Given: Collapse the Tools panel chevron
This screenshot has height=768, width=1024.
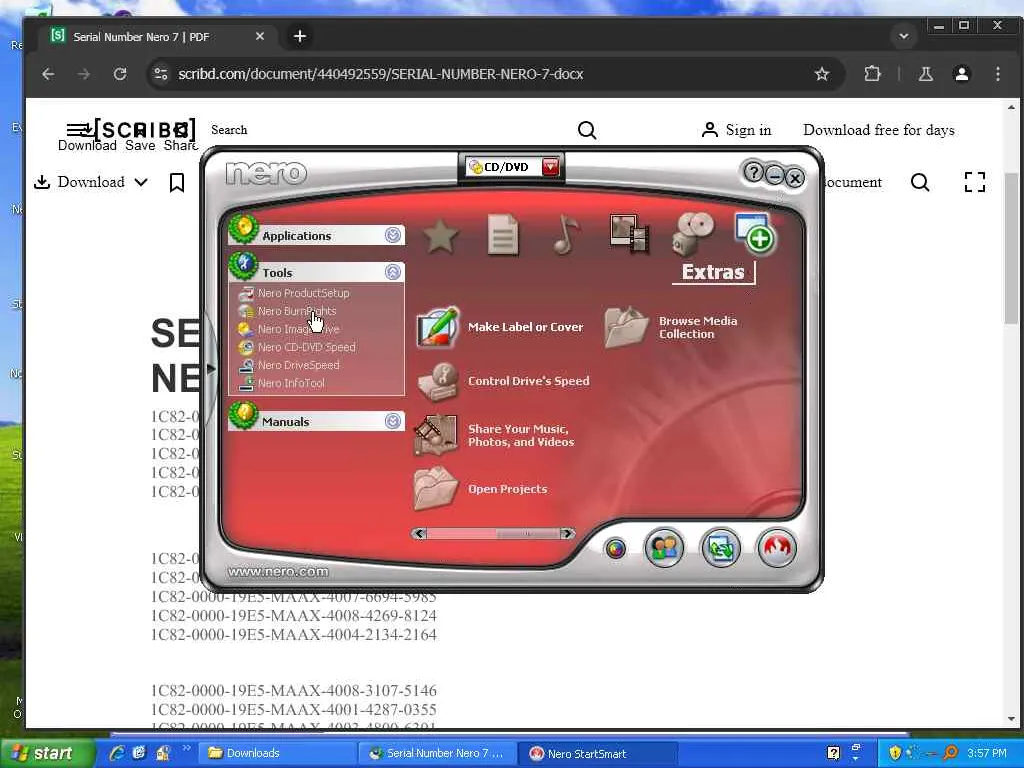Looking at the screenshot, I should (392, 272).
